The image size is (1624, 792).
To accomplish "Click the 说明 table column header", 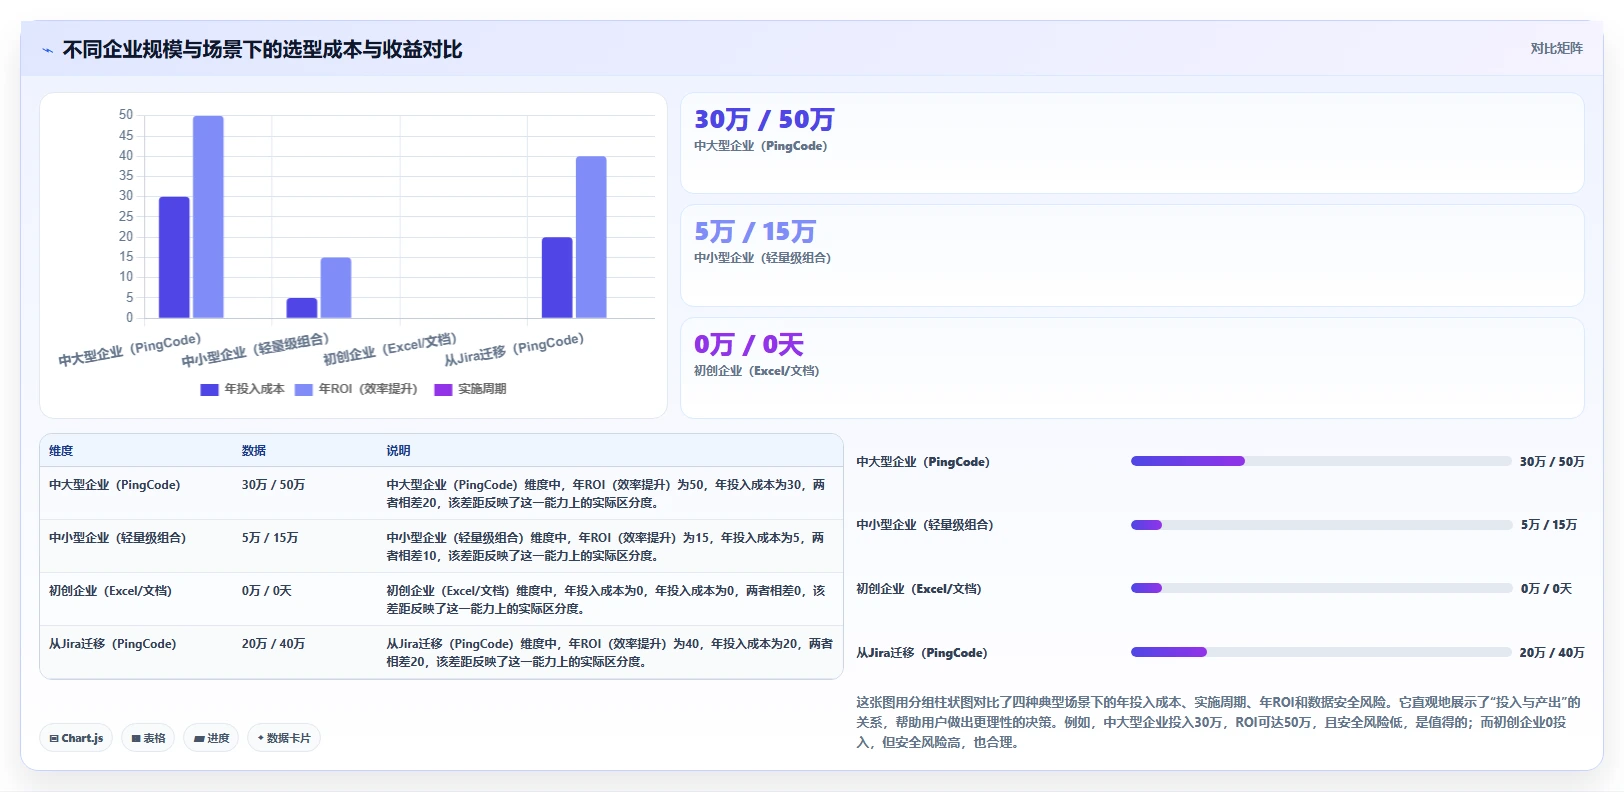I will click(x=398, y=451).
